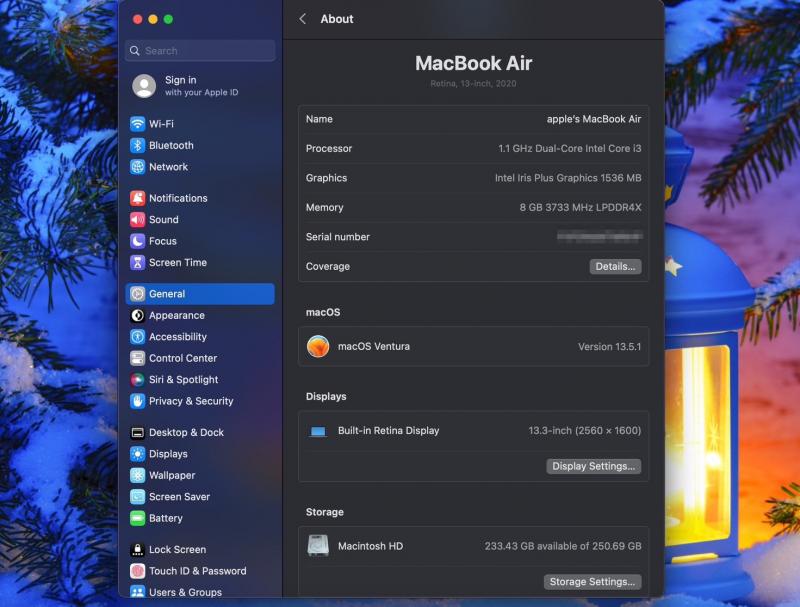Click the Coverage row label
The image size is (800, 607).
pyautogui.click(x=328, y=266)
